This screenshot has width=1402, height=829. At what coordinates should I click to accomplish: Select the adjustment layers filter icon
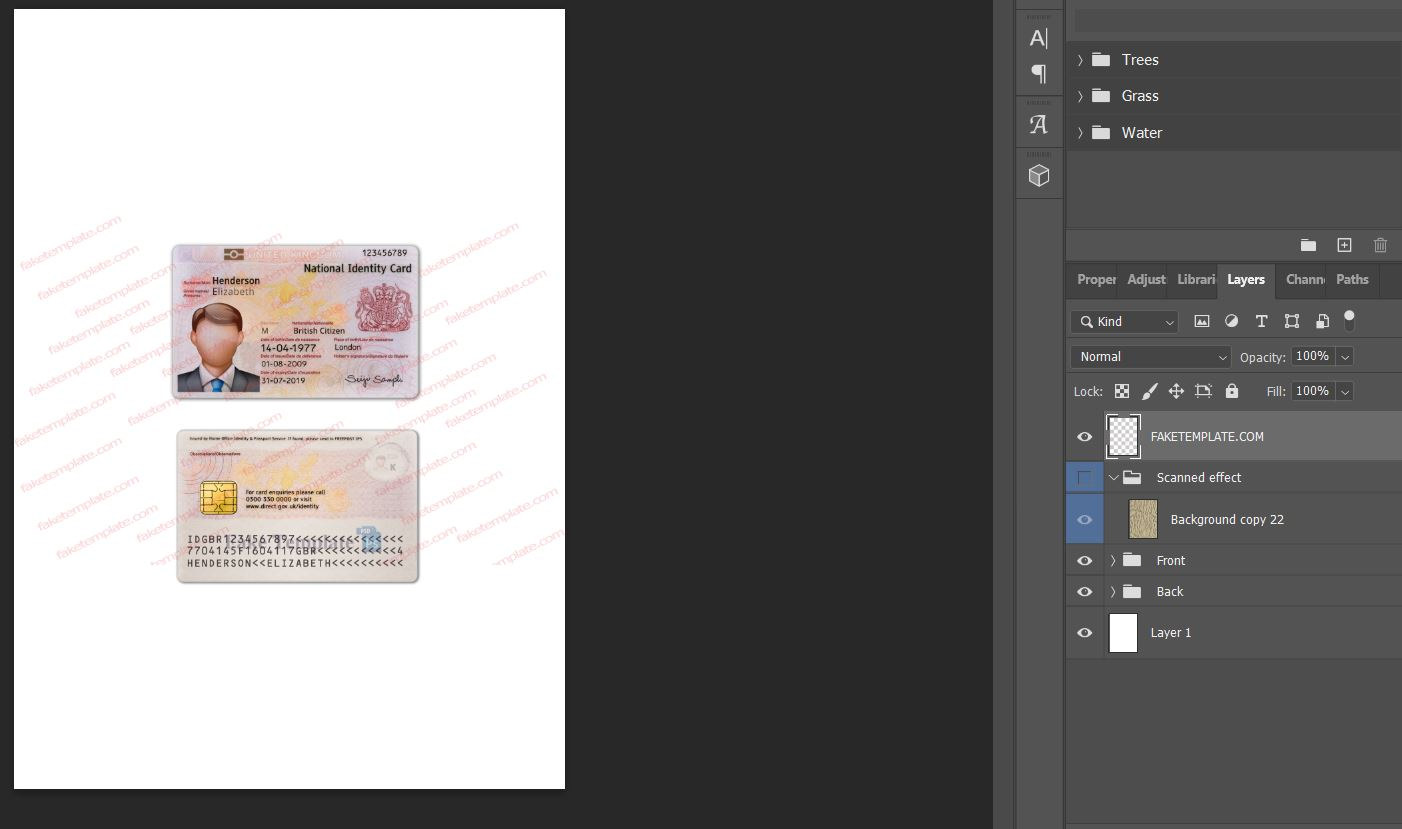pyautogui.click(x=1231, y=321)
